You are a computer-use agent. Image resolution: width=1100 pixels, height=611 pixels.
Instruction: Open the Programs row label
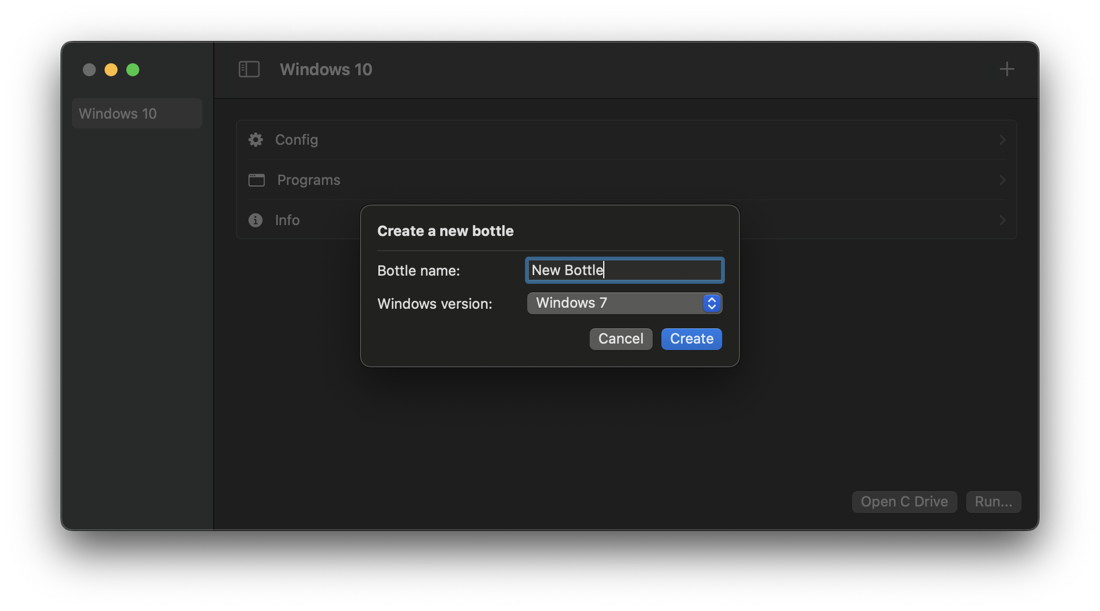308,180
